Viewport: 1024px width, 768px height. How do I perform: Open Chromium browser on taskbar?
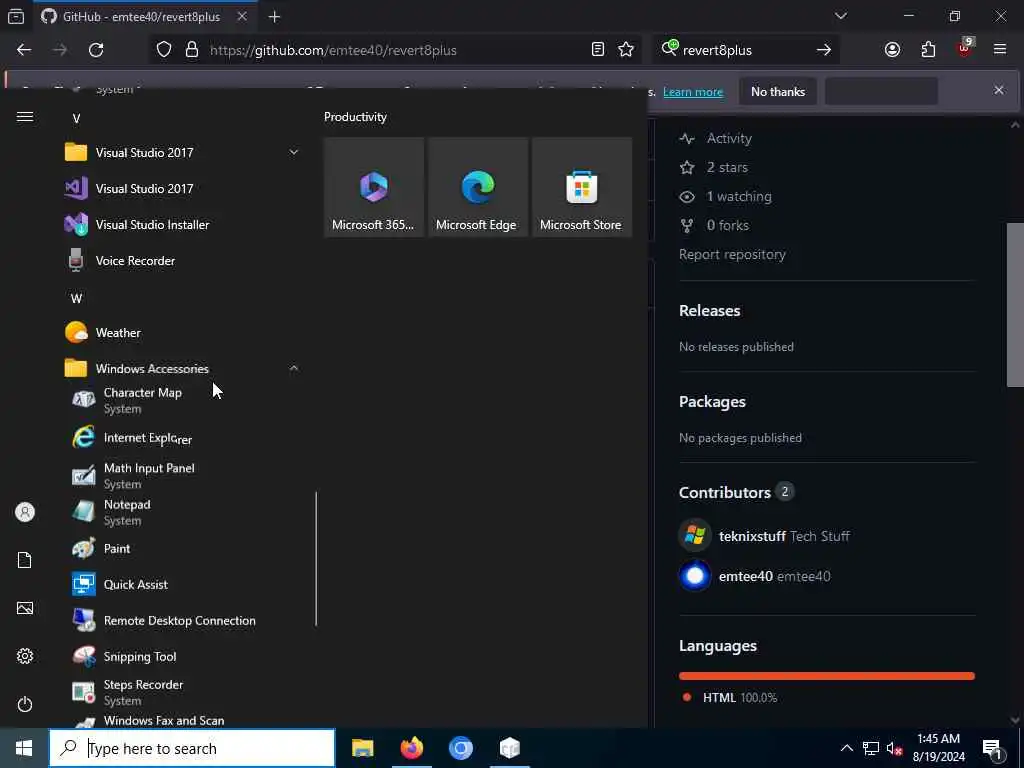pyautogui.click(x=460, y=748)
